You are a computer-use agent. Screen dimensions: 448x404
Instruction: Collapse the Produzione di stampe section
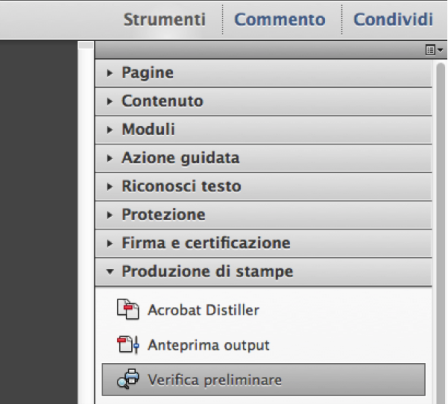[264, 272]
